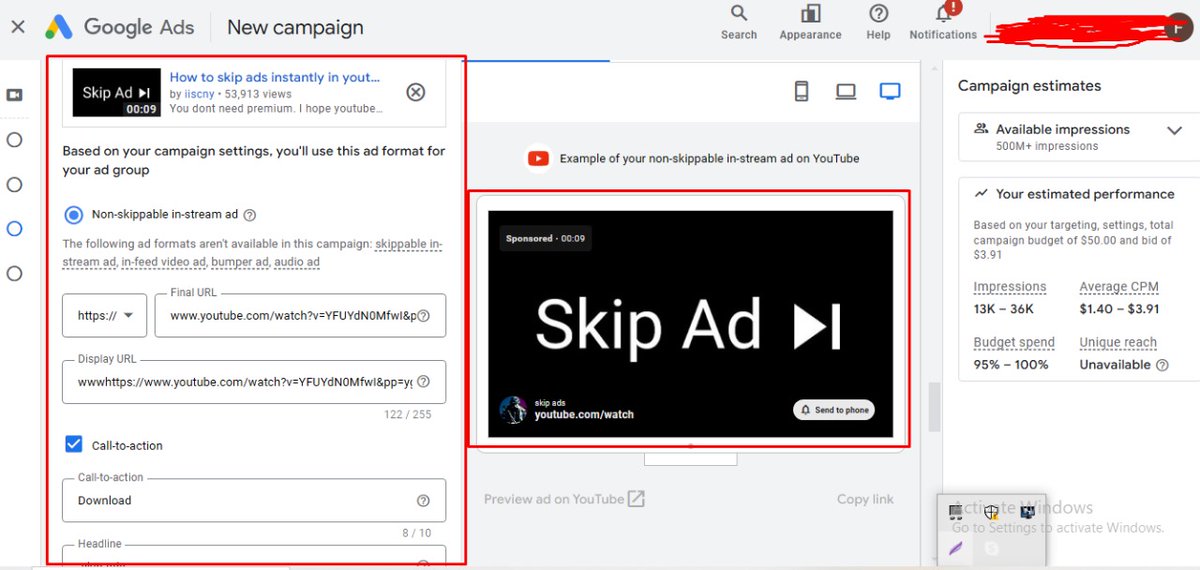Click the bumper ad dotted link
This screenshot has width=1200, height=570.
pos(241,262)
